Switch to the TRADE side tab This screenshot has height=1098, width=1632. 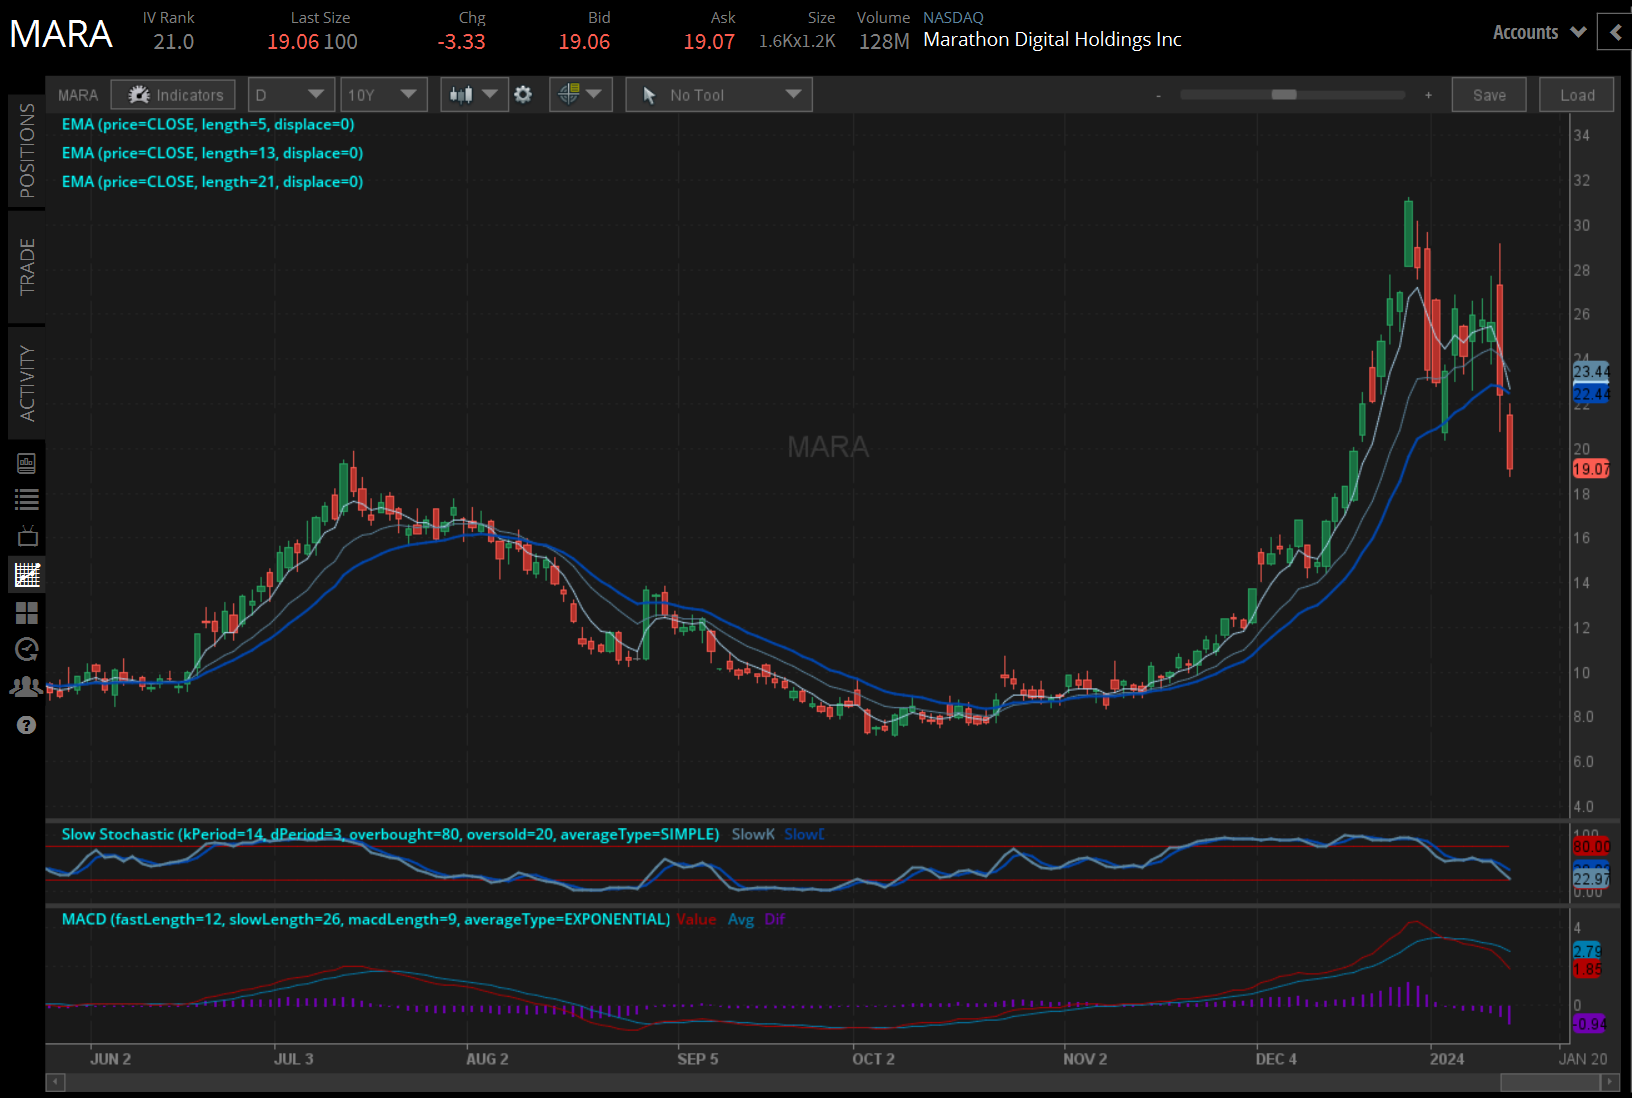[x=27, y=267]
